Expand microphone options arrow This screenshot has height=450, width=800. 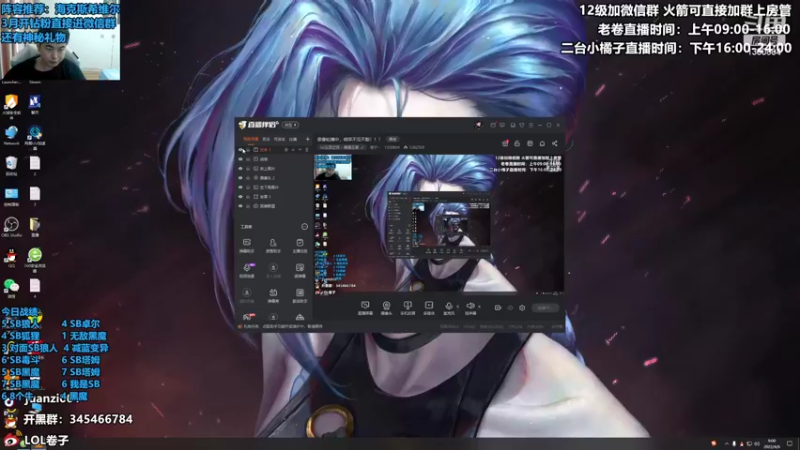[x=458, y=307]
